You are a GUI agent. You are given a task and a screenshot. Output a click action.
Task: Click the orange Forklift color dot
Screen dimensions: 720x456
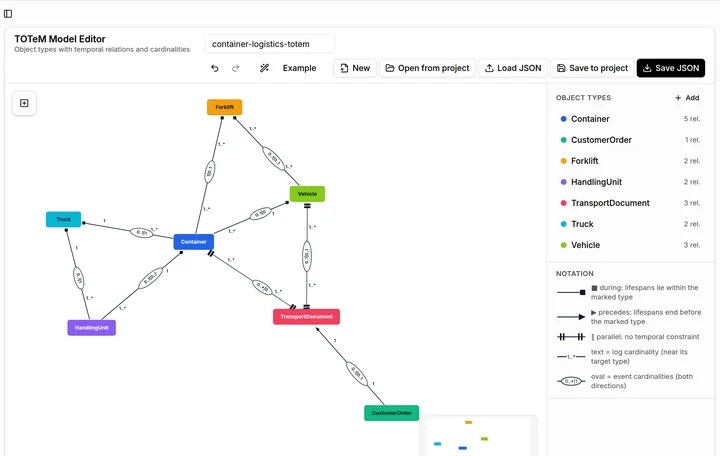tap(563, 161)
